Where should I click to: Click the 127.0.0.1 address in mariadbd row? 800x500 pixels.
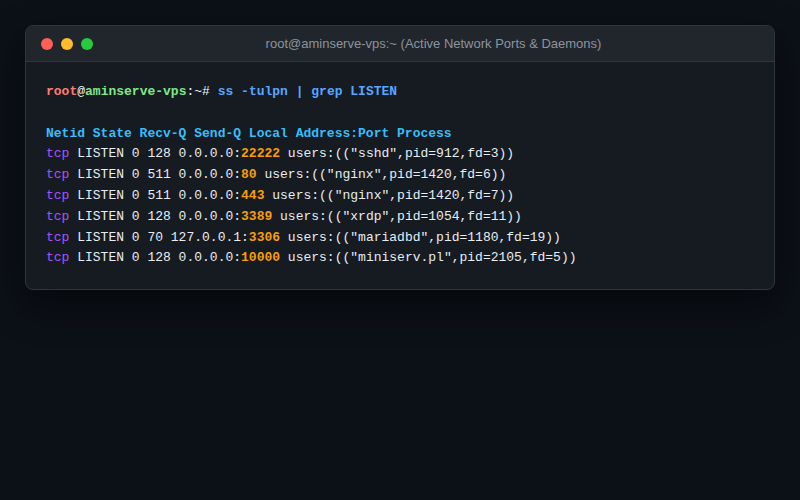pos(208,237)
